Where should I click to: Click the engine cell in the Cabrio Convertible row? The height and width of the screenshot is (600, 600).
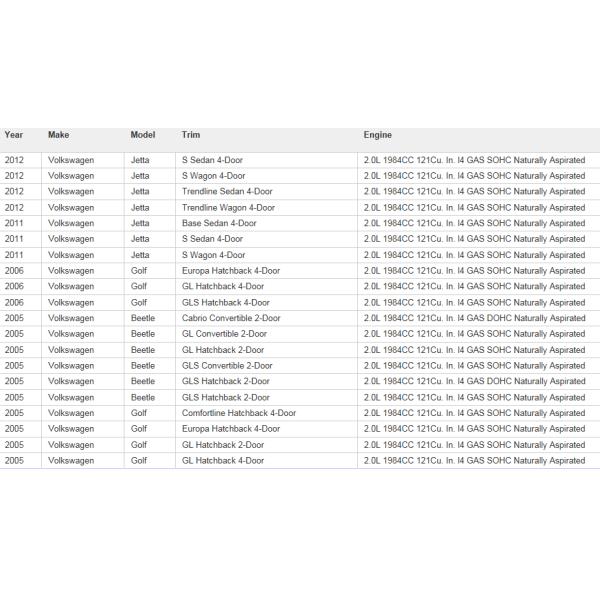474,318
